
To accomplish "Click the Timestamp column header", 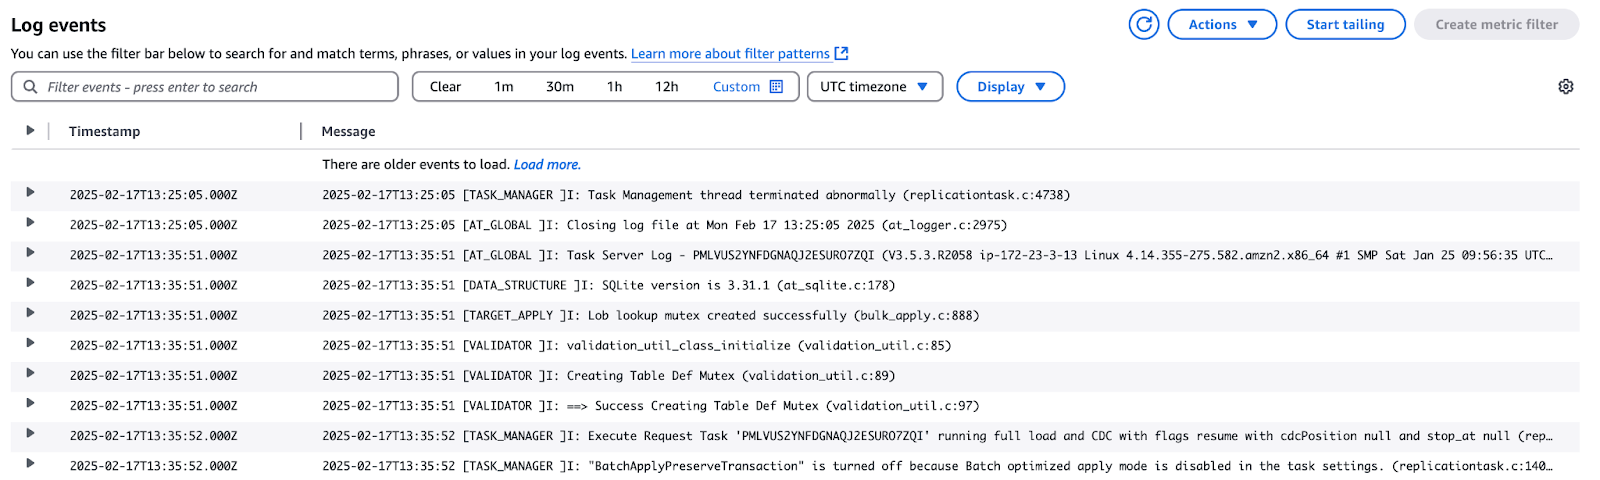I will tap(105, 131).
